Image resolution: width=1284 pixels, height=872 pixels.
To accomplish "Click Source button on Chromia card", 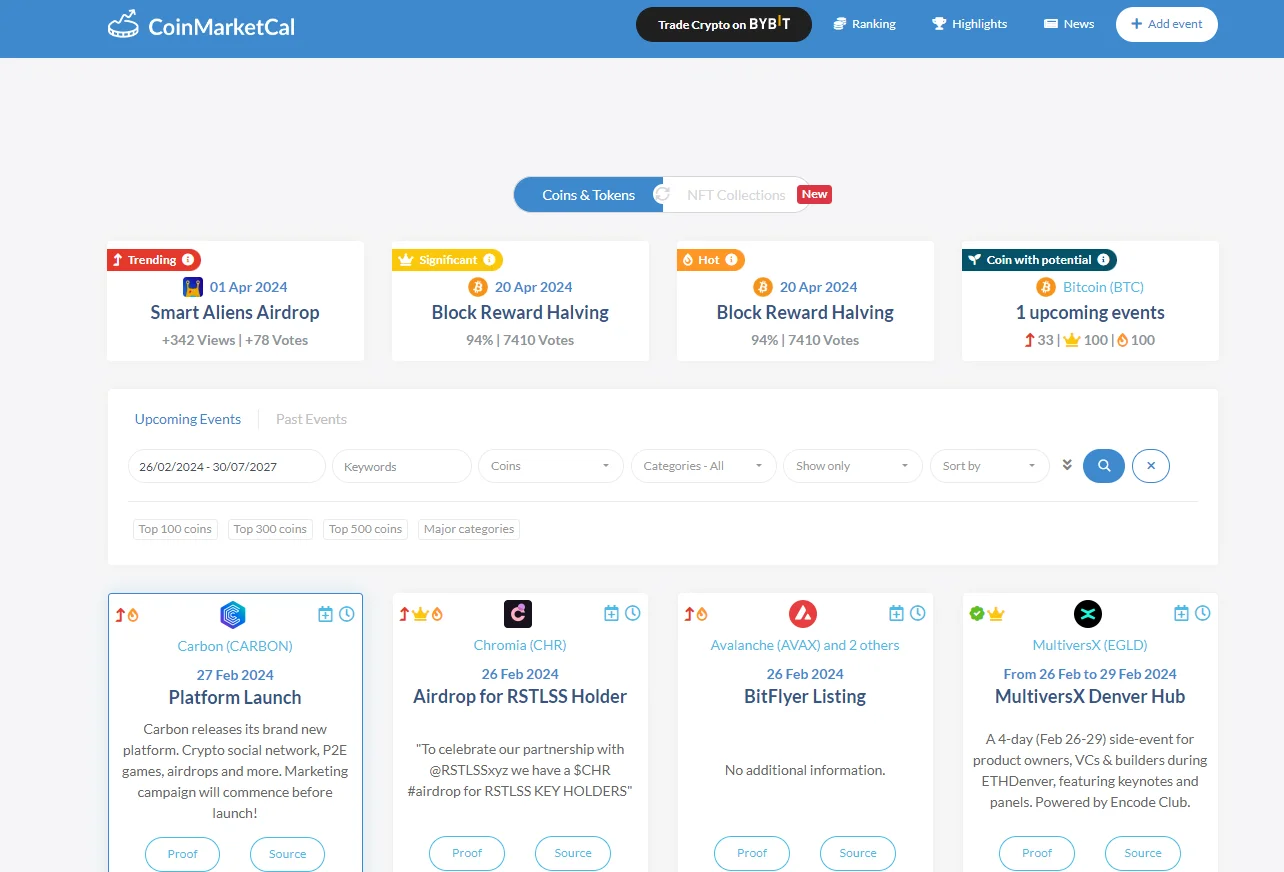I will pos(573,853).
